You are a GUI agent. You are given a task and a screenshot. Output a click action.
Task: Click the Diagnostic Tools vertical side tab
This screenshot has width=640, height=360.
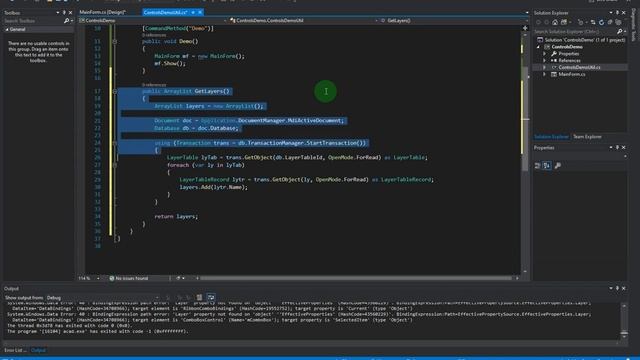634,25
